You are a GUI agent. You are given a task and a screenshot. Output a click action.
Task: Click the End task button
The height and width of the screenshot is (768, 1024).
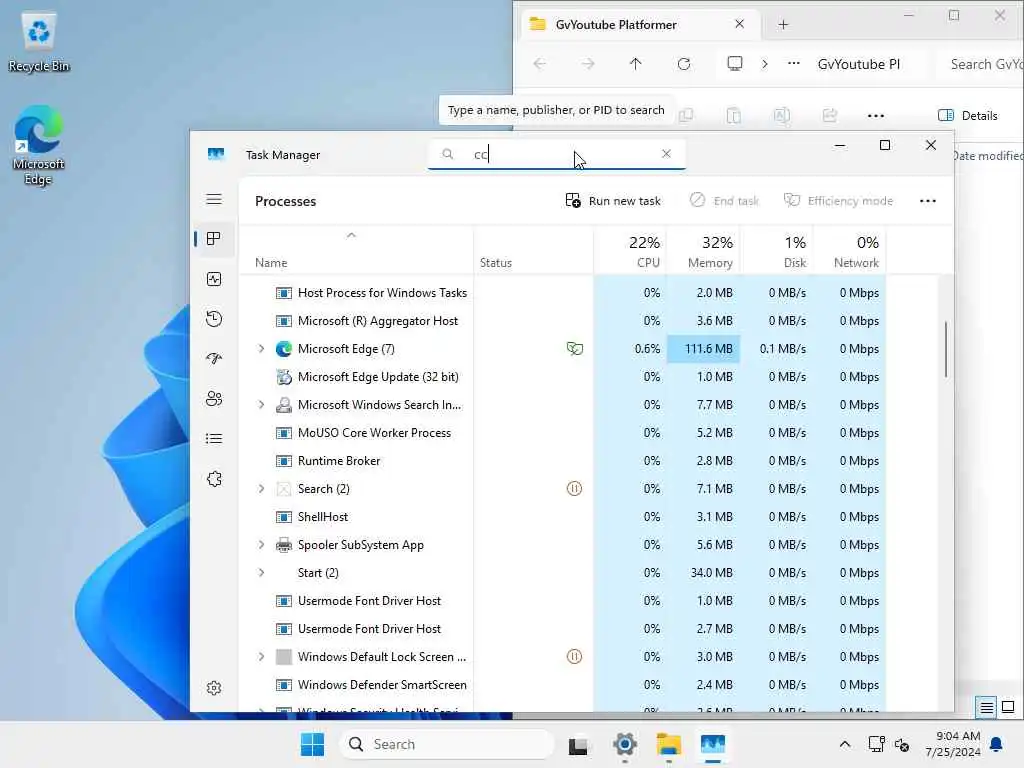pyautogui.click(x=724, y=200)
